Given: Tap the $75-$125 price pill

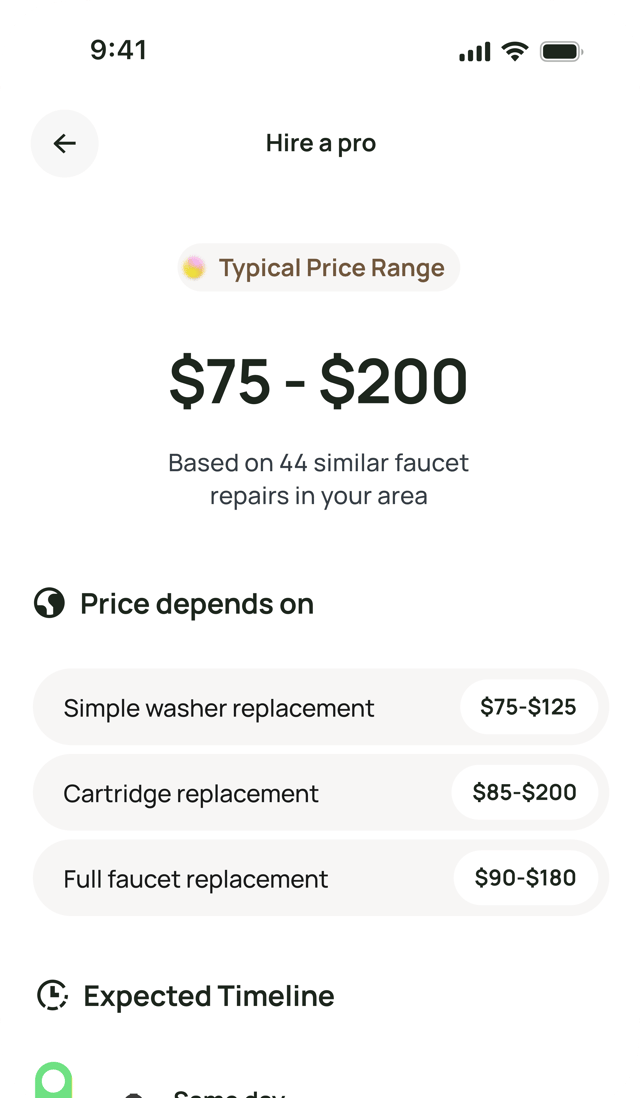Looking at the screenshot, I should (x=528, y=707).
